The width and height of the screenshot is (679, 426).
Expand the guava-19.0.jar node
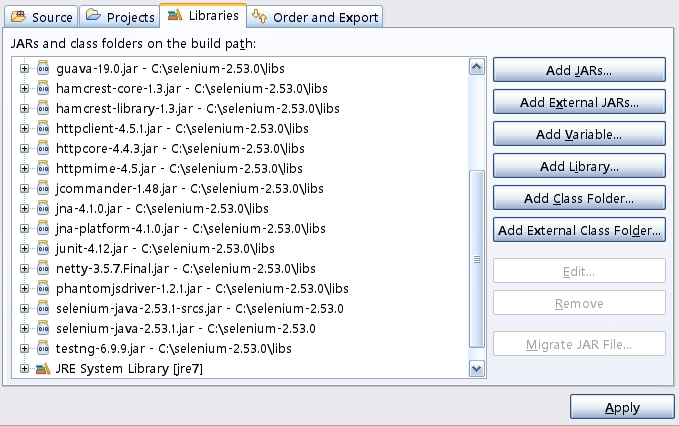pos(24,68)
